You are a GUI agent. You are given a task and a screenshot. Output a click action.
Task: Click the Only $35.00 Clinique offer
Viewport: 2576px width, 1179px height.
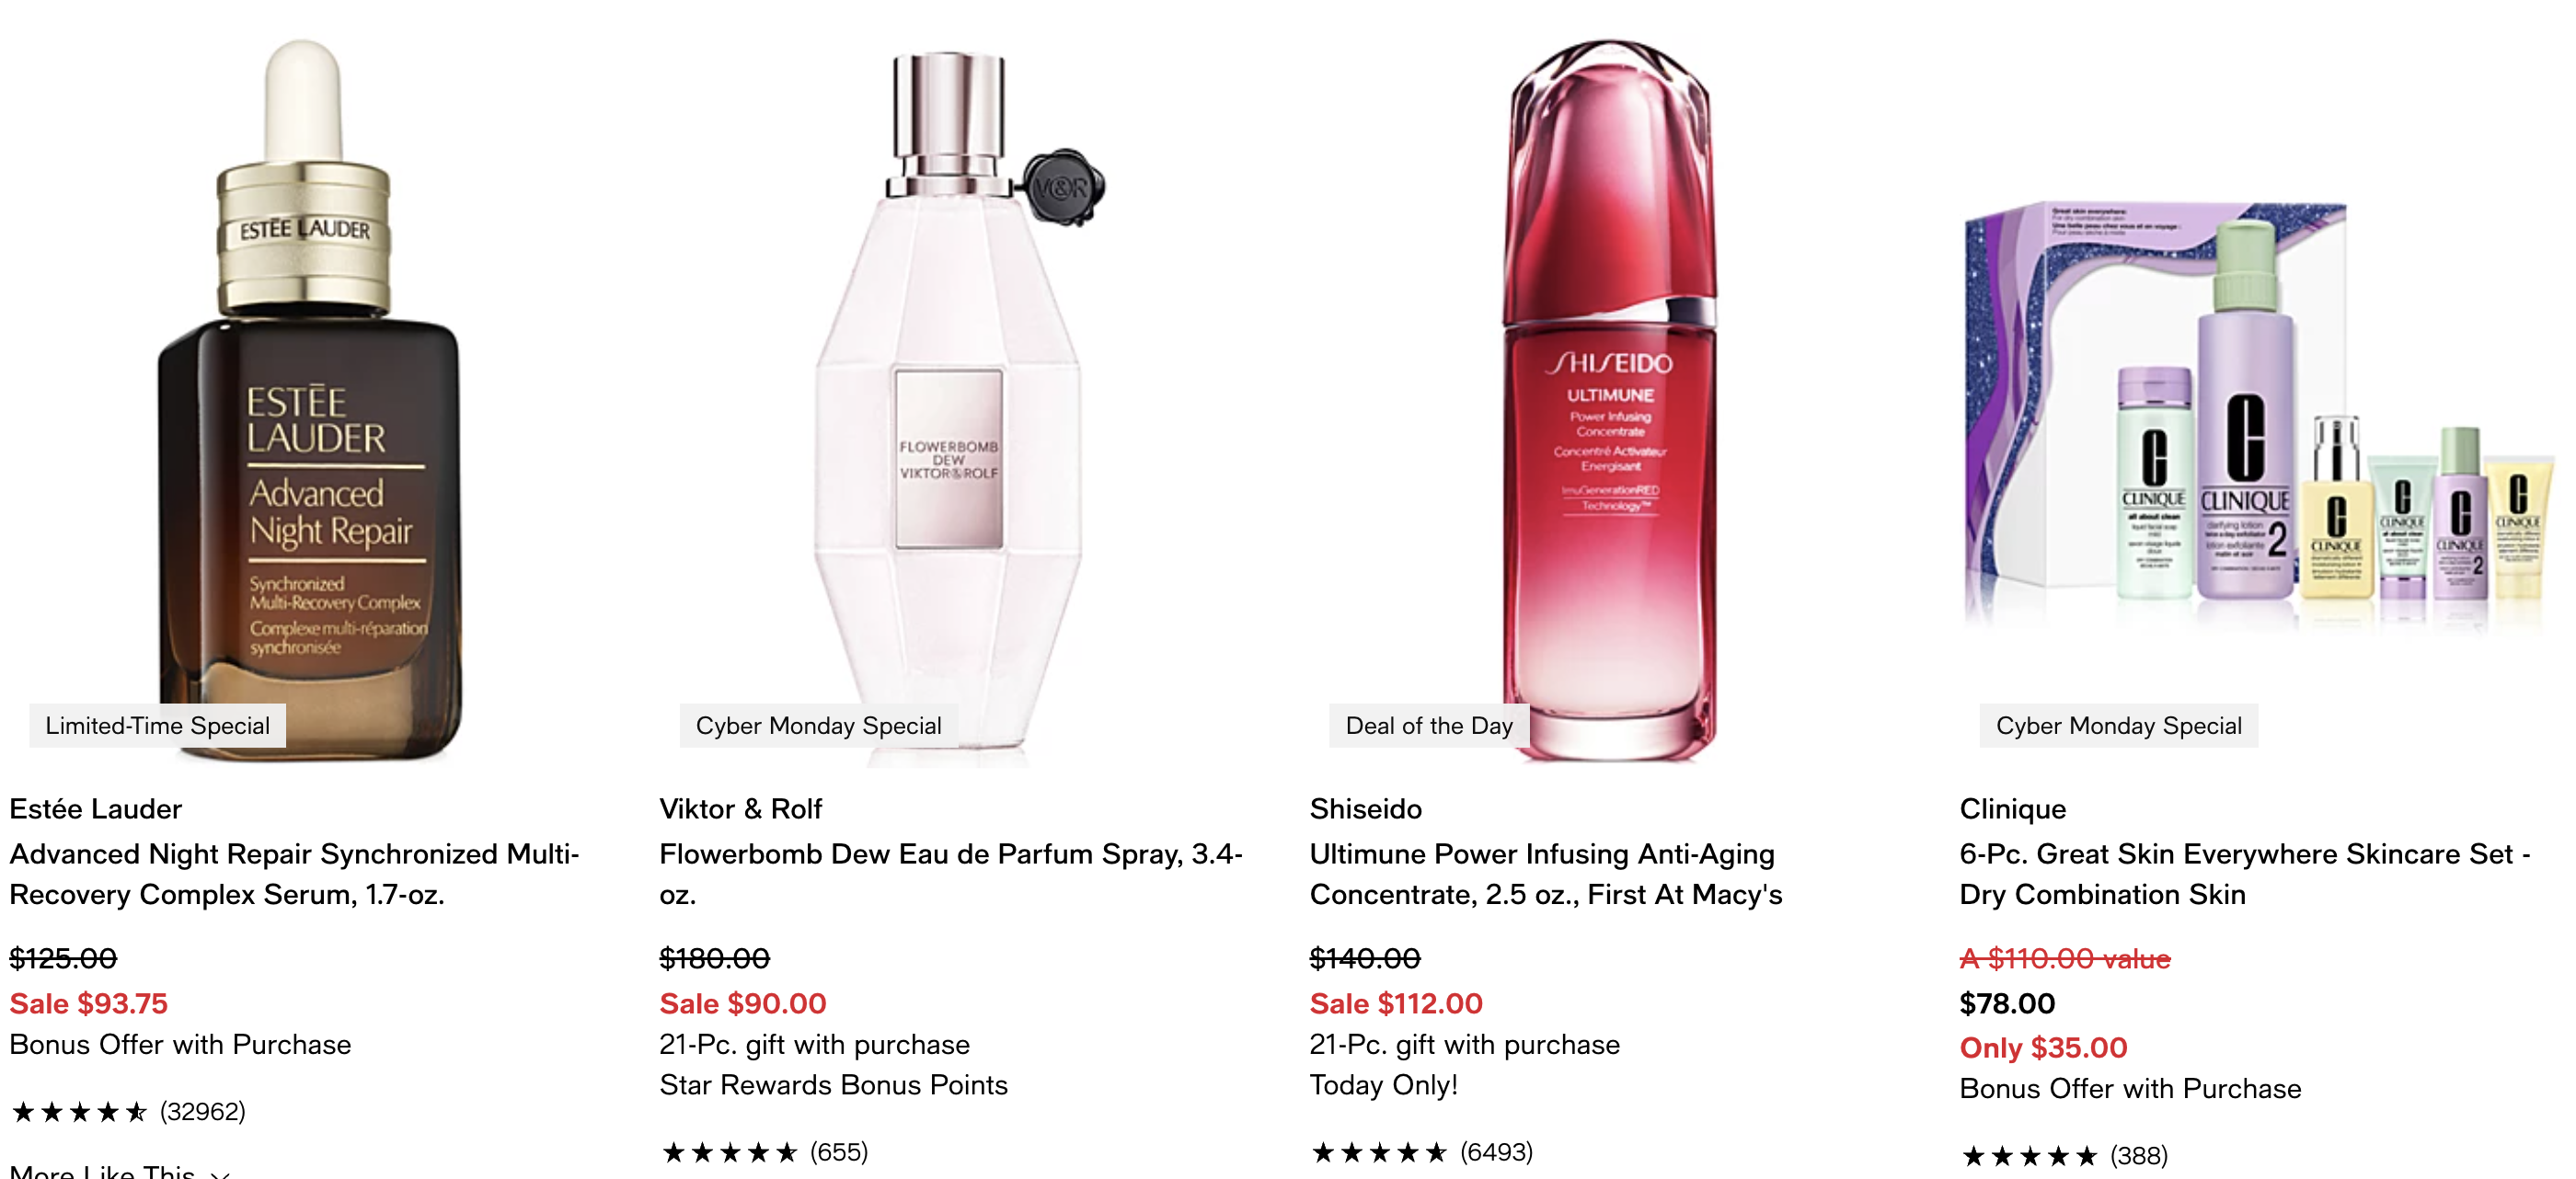click(2043, 1048)
